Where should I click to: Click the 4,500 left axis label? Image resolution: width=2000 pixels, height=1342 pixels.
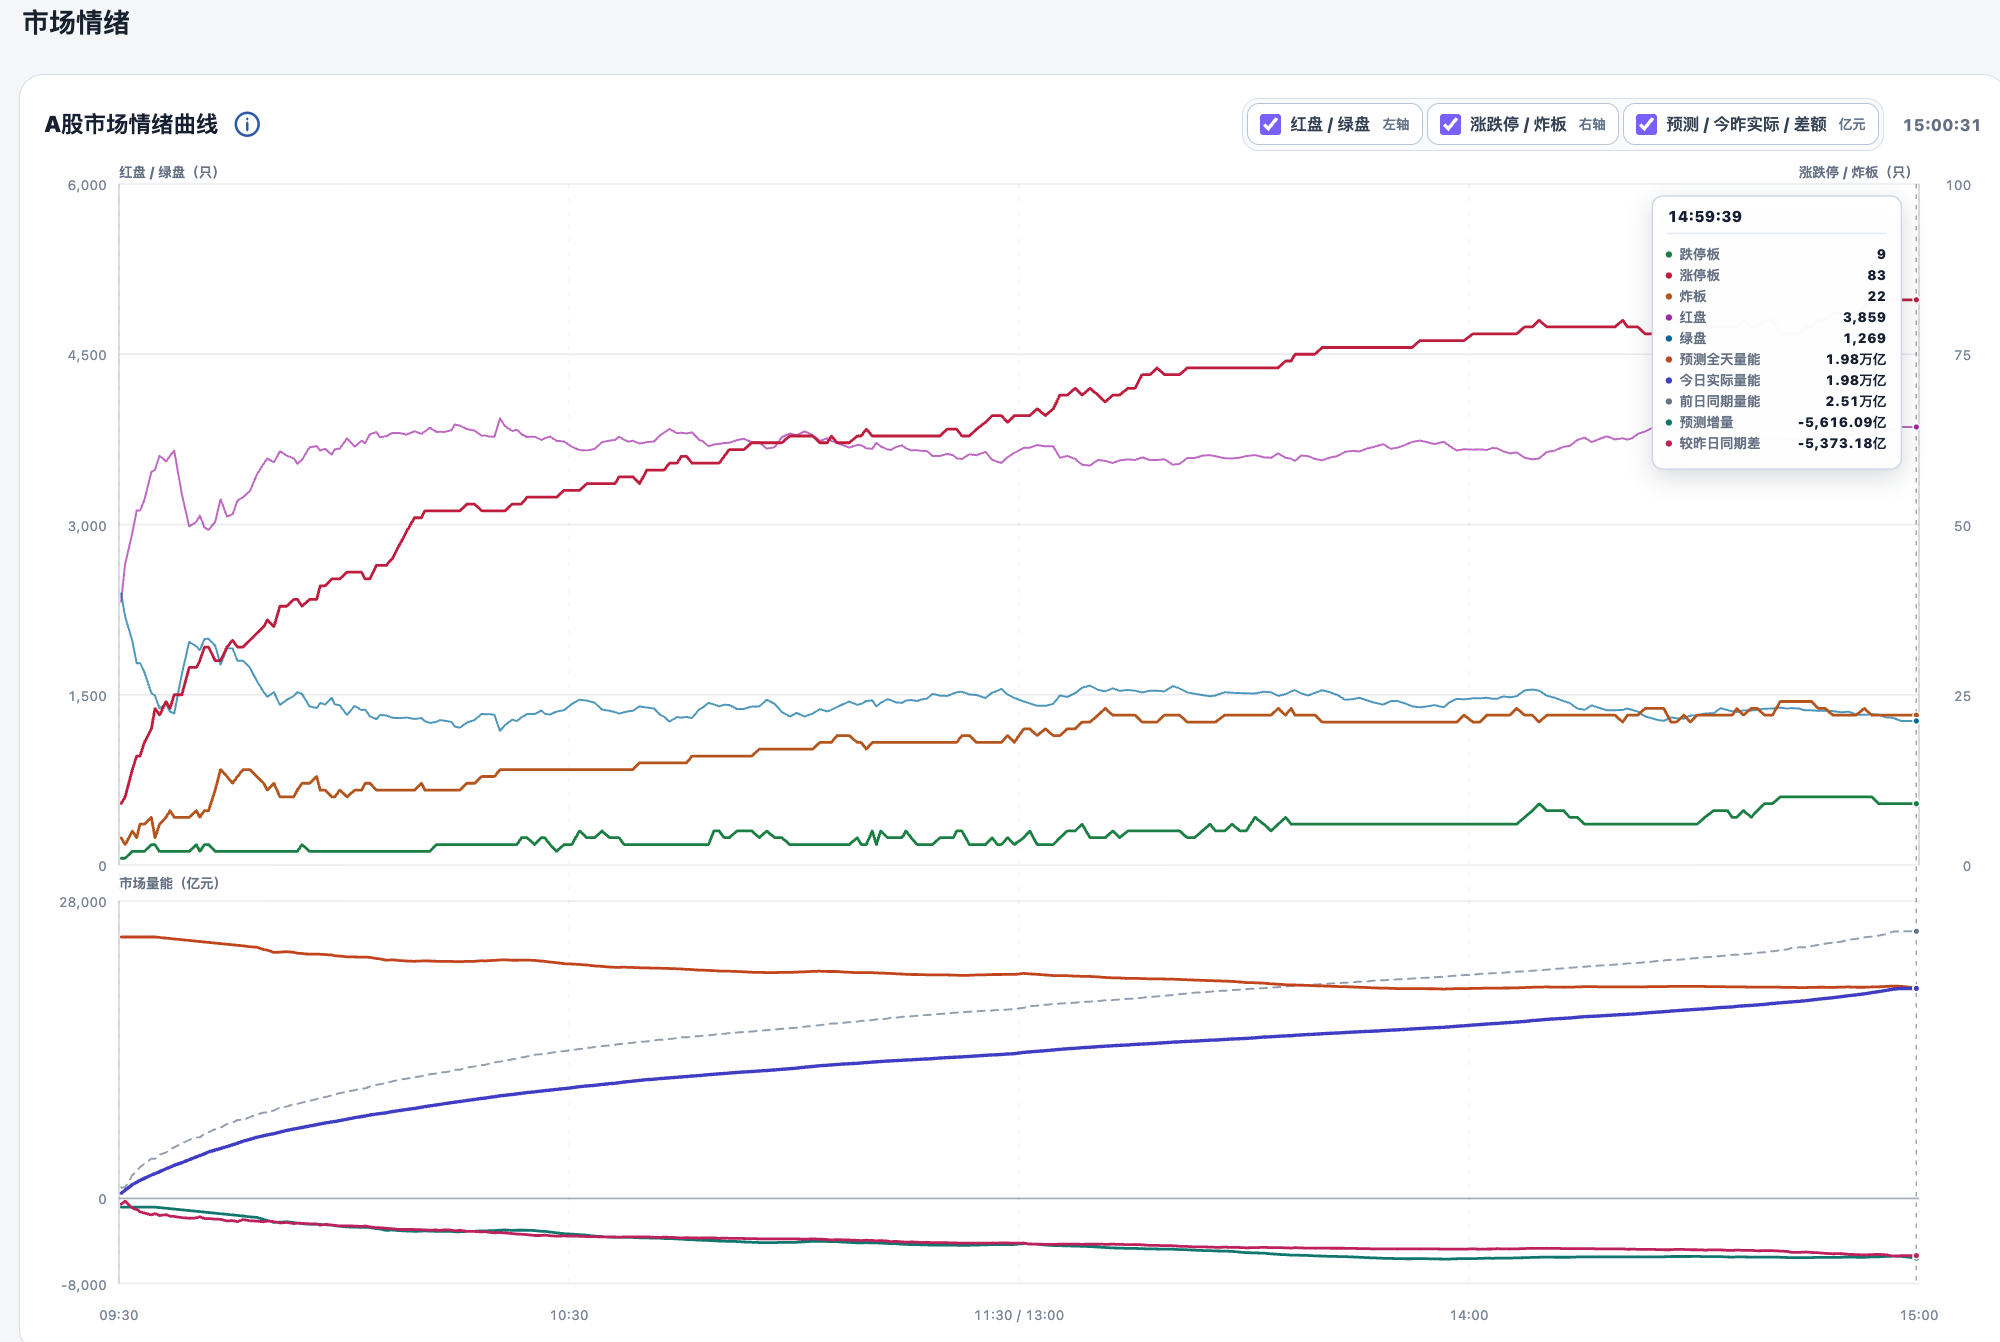click(x=87, y=355)
